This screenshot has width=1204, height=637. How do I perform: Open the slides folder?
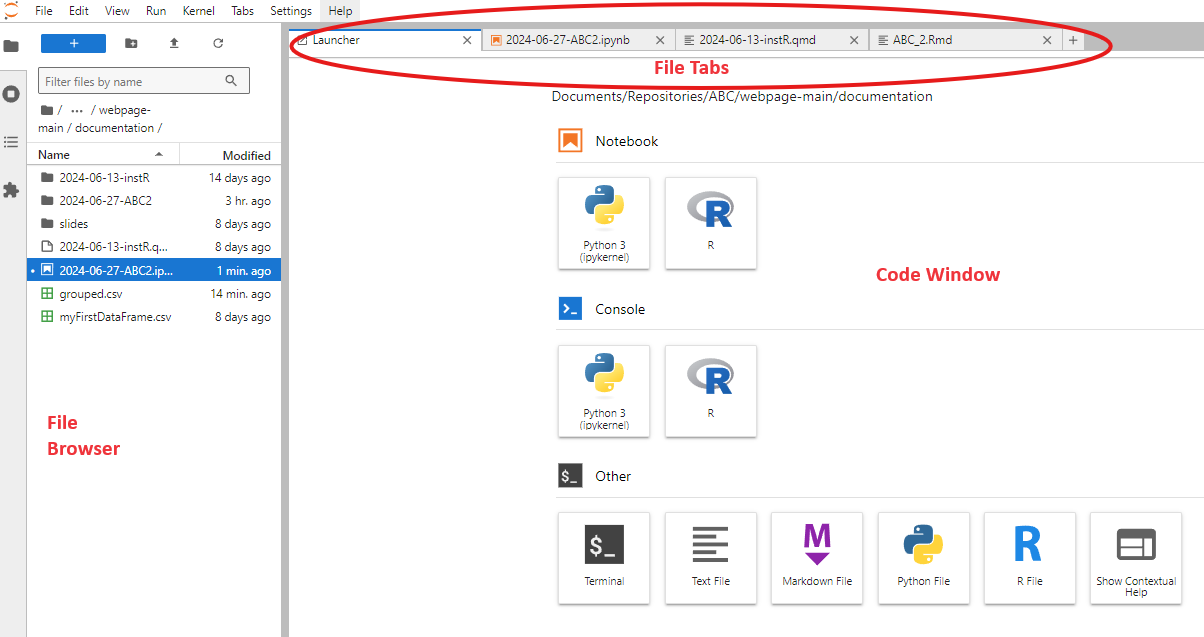74,224
